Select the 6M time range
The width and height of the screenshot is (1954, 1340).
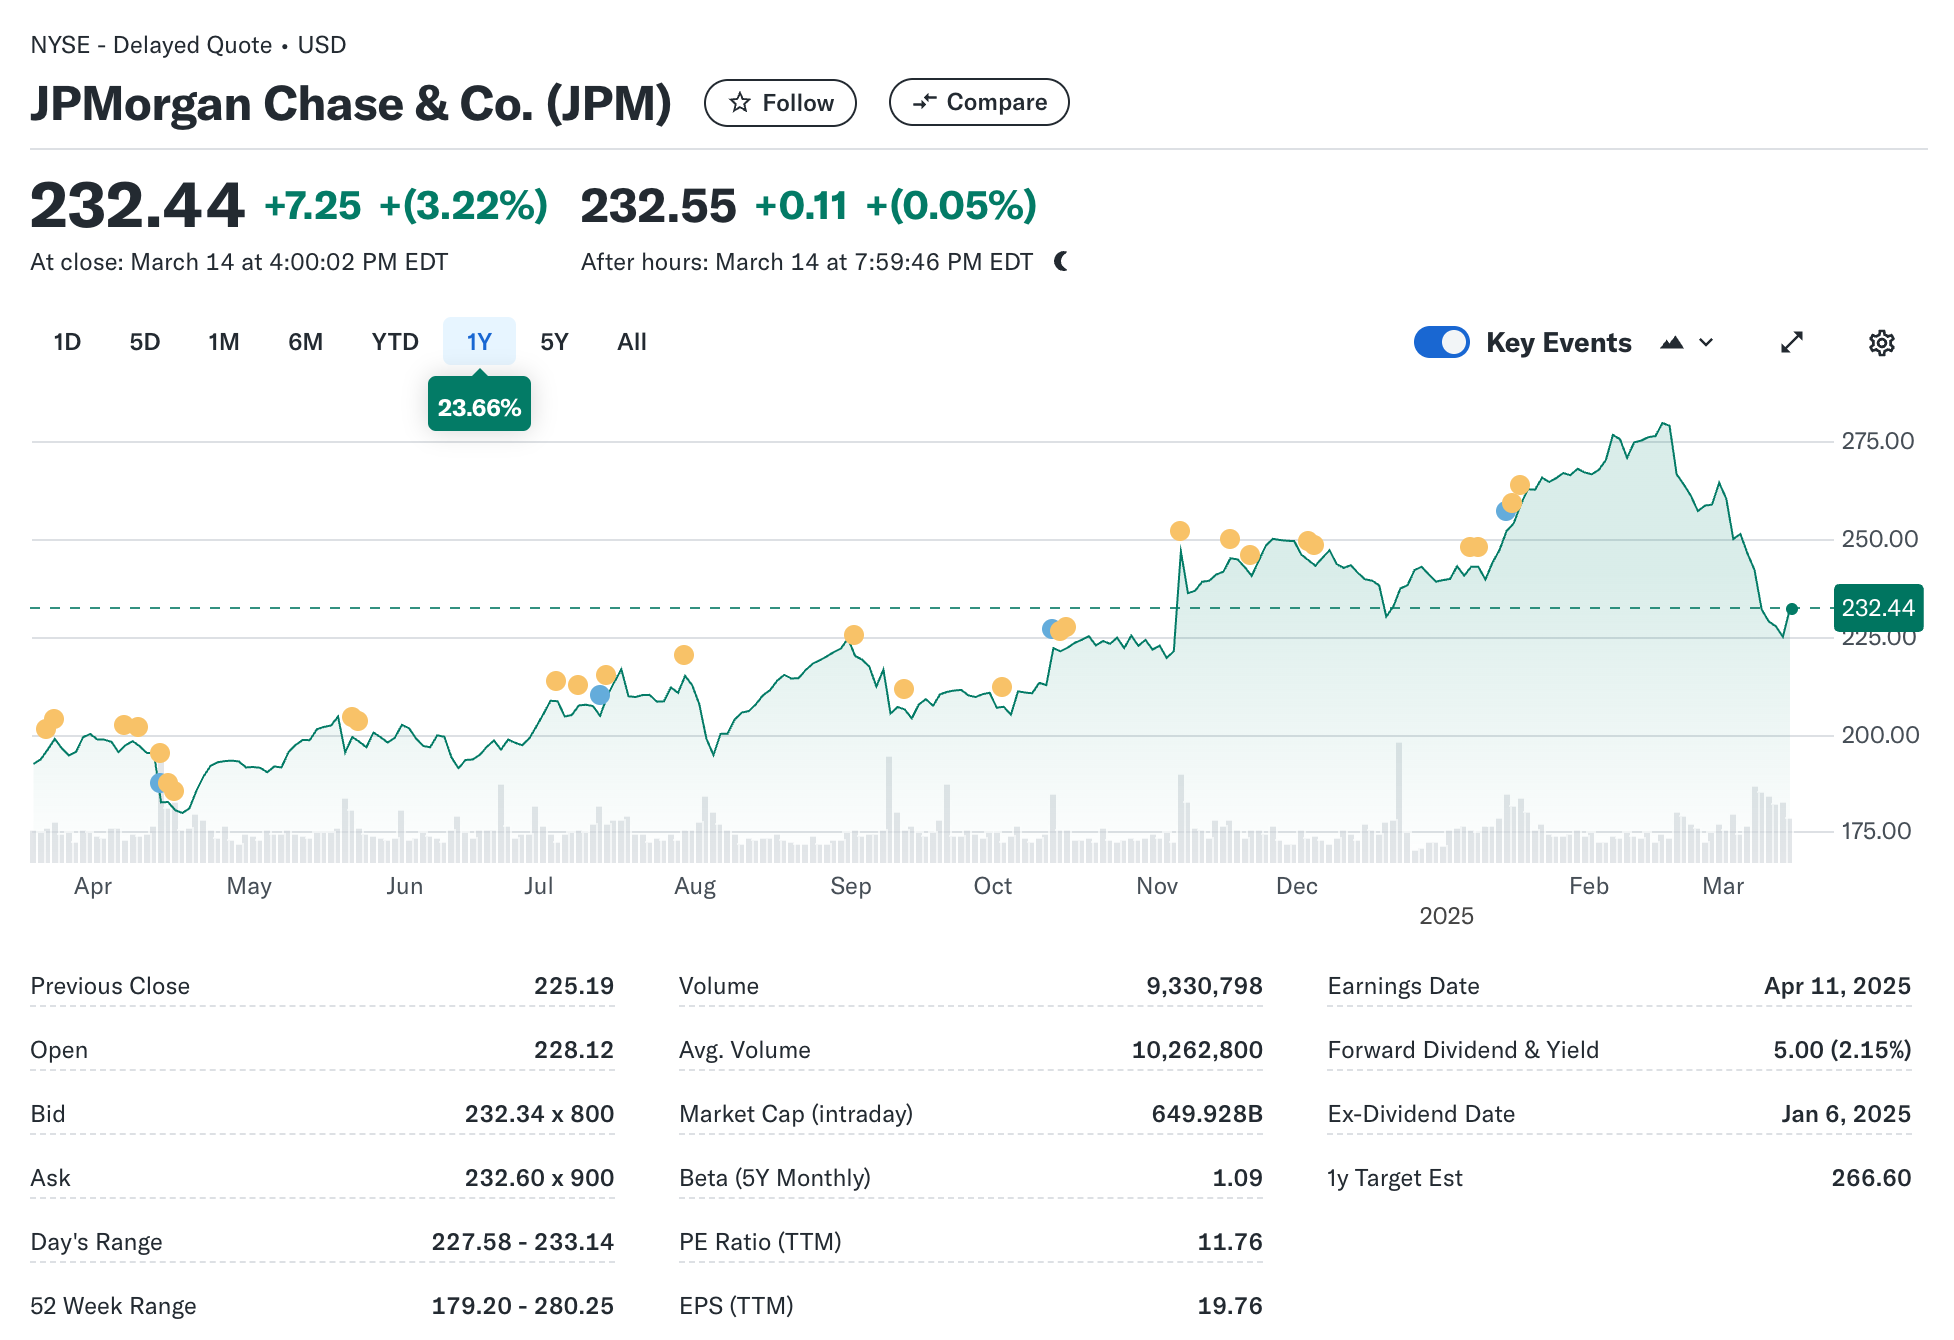coord(305,342)
